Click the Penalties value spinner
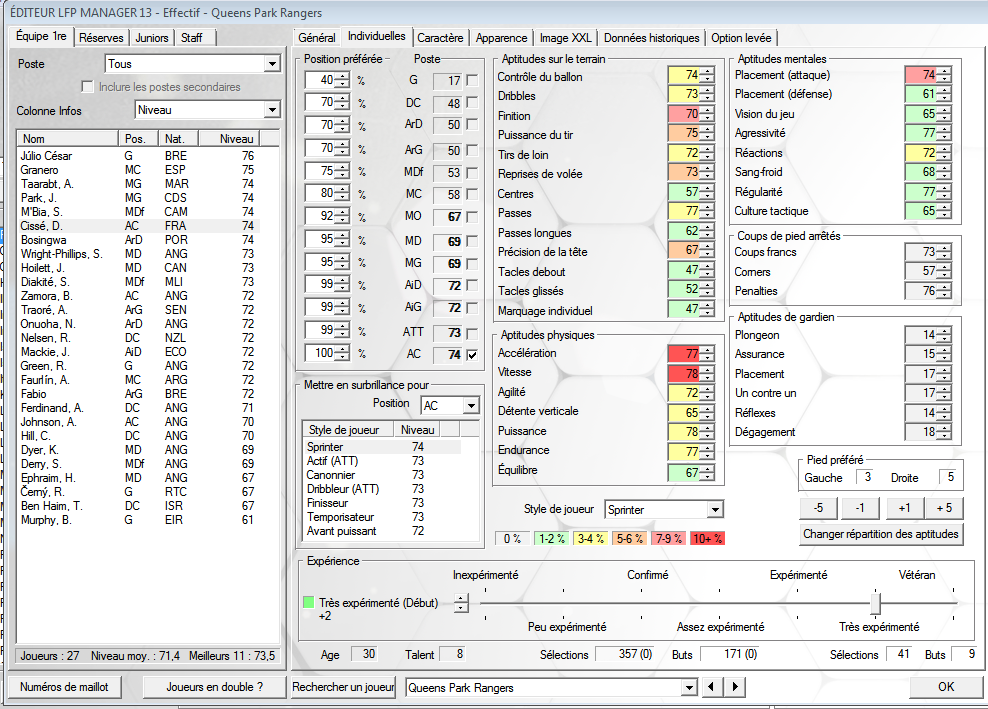 pyautogui.click(x=944, y=291)
